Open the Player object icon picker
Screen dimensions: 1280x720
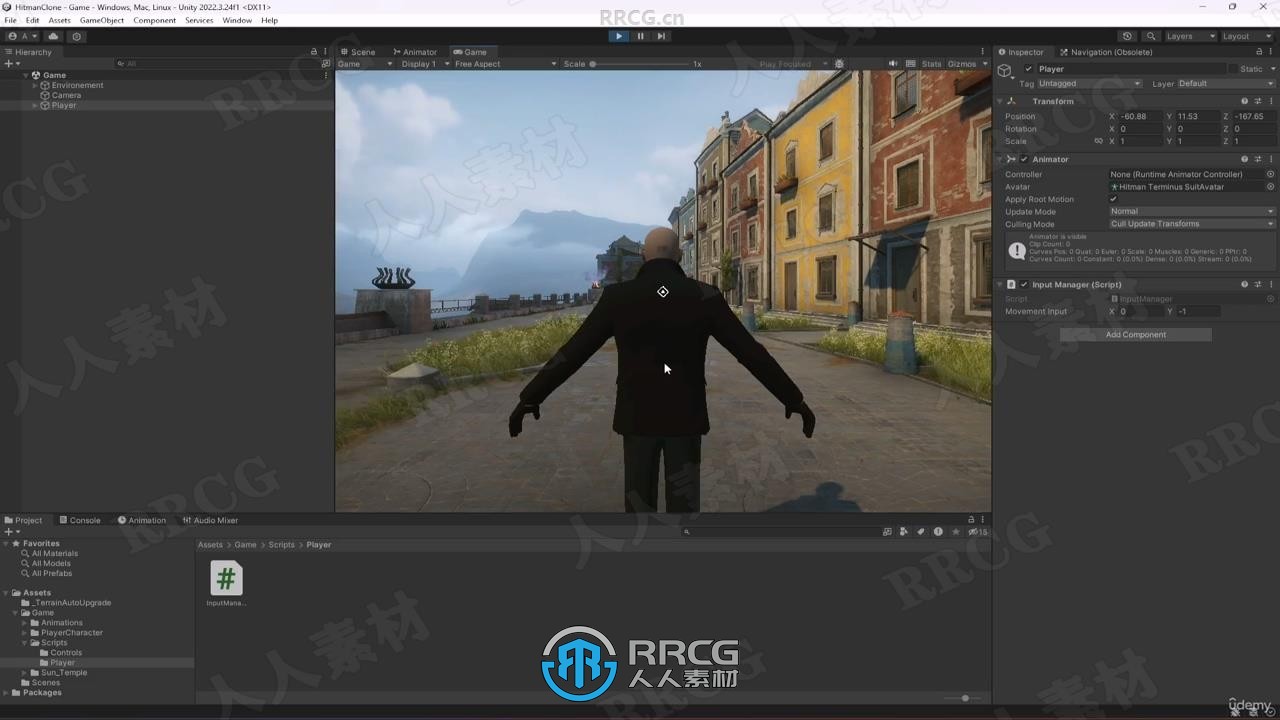1005,70
